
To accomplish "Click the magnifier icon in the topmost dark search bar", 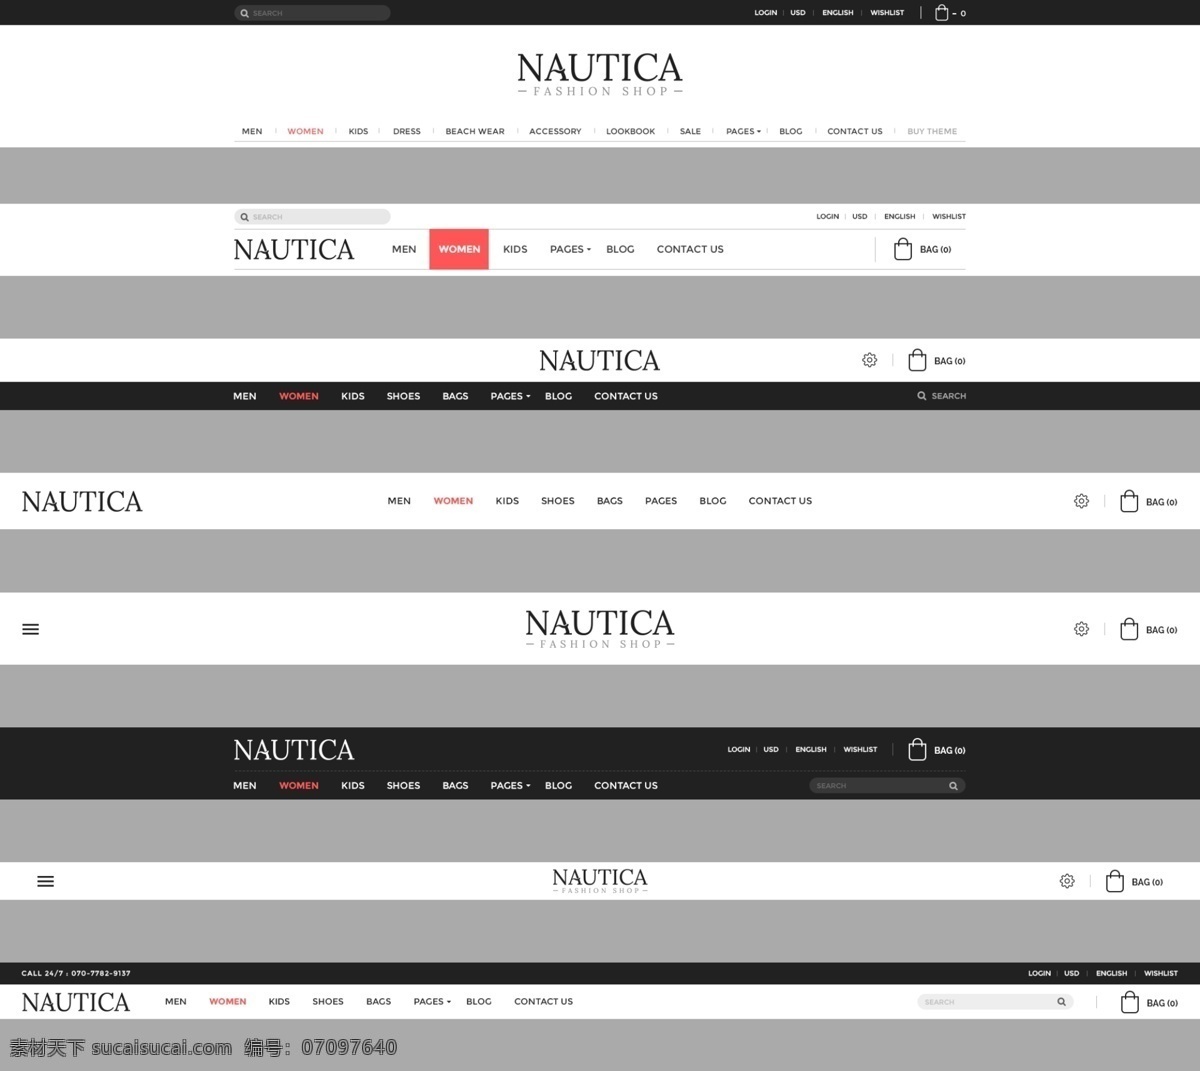I will [244, 13].
